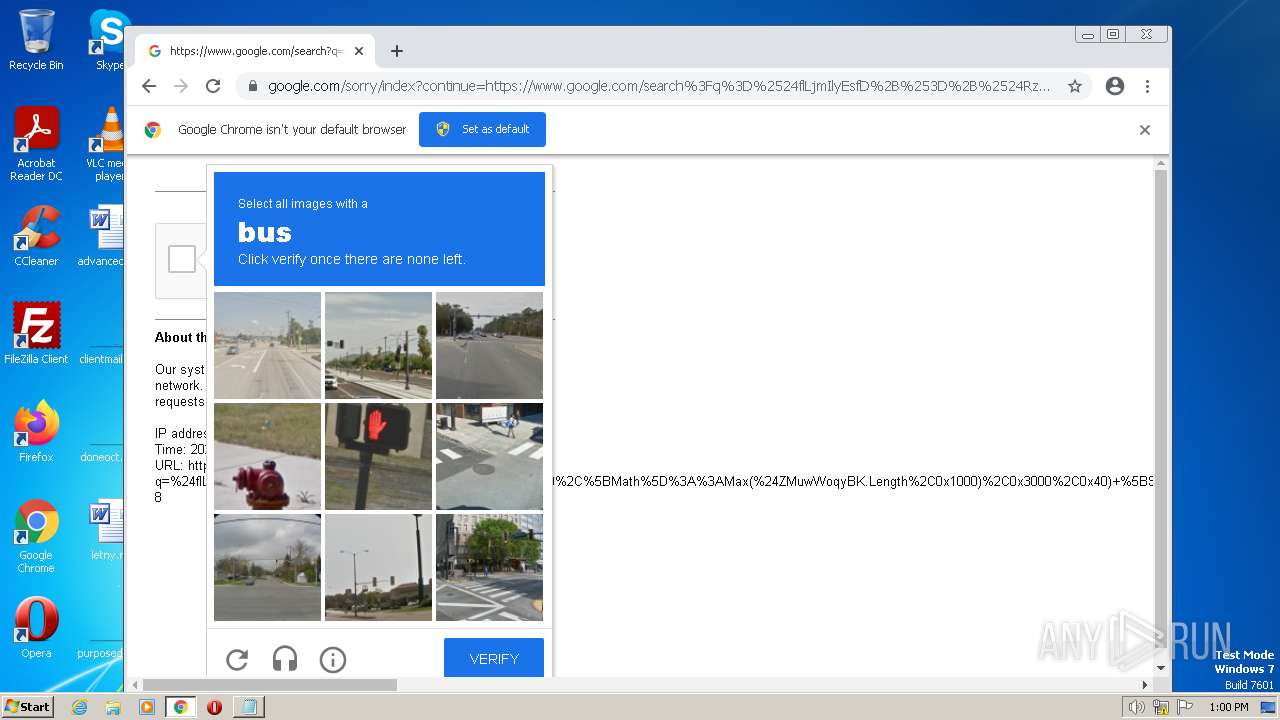Open Opera taskbar icon
This screenshot has width=1280, height=720.
(x=214, y=707)
